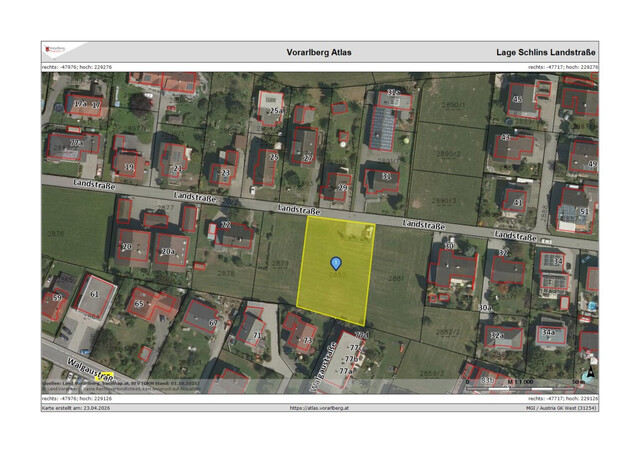Click the Lage Schlins Landstraße heading
The height and width of the screenshot is (453, 640).
pyautogui.click(x=546, y=51)
